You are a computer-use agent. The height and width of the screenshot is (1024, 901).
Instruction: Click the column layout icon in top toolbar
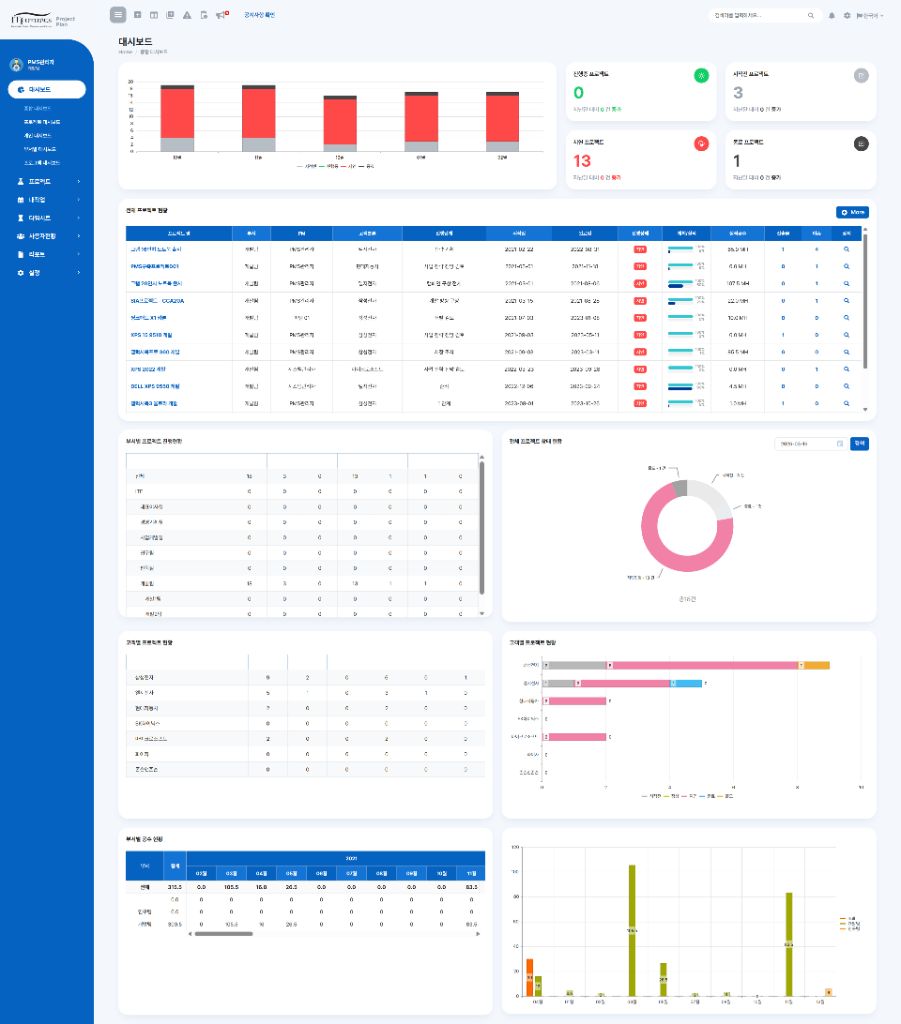(154, 14)
